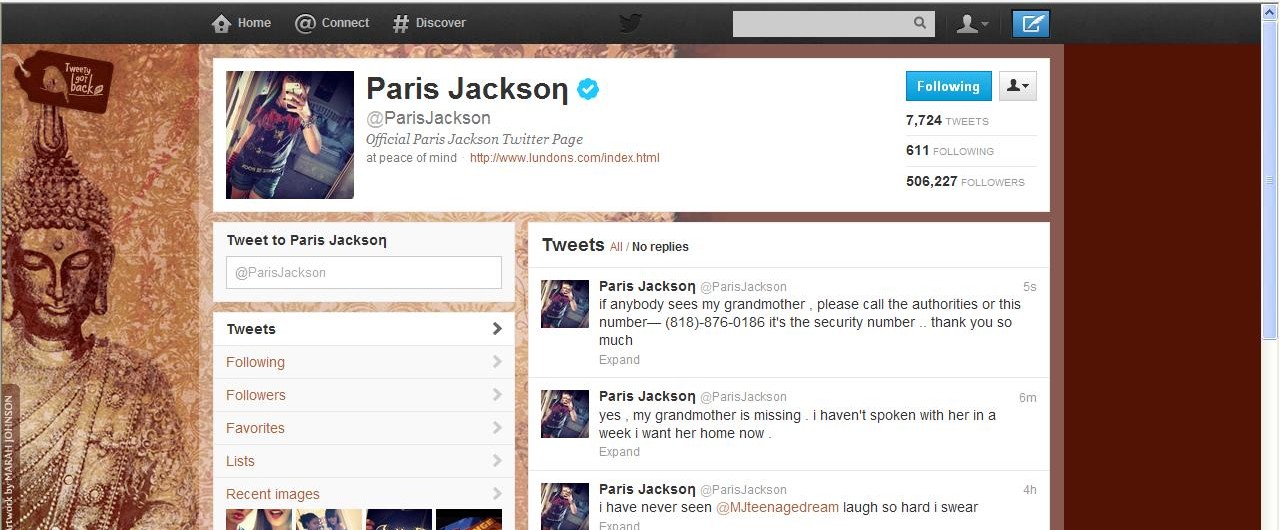The image size is (1280, 530).
Task: Click the Twitter bird logo
Action: tap(630, 23)
